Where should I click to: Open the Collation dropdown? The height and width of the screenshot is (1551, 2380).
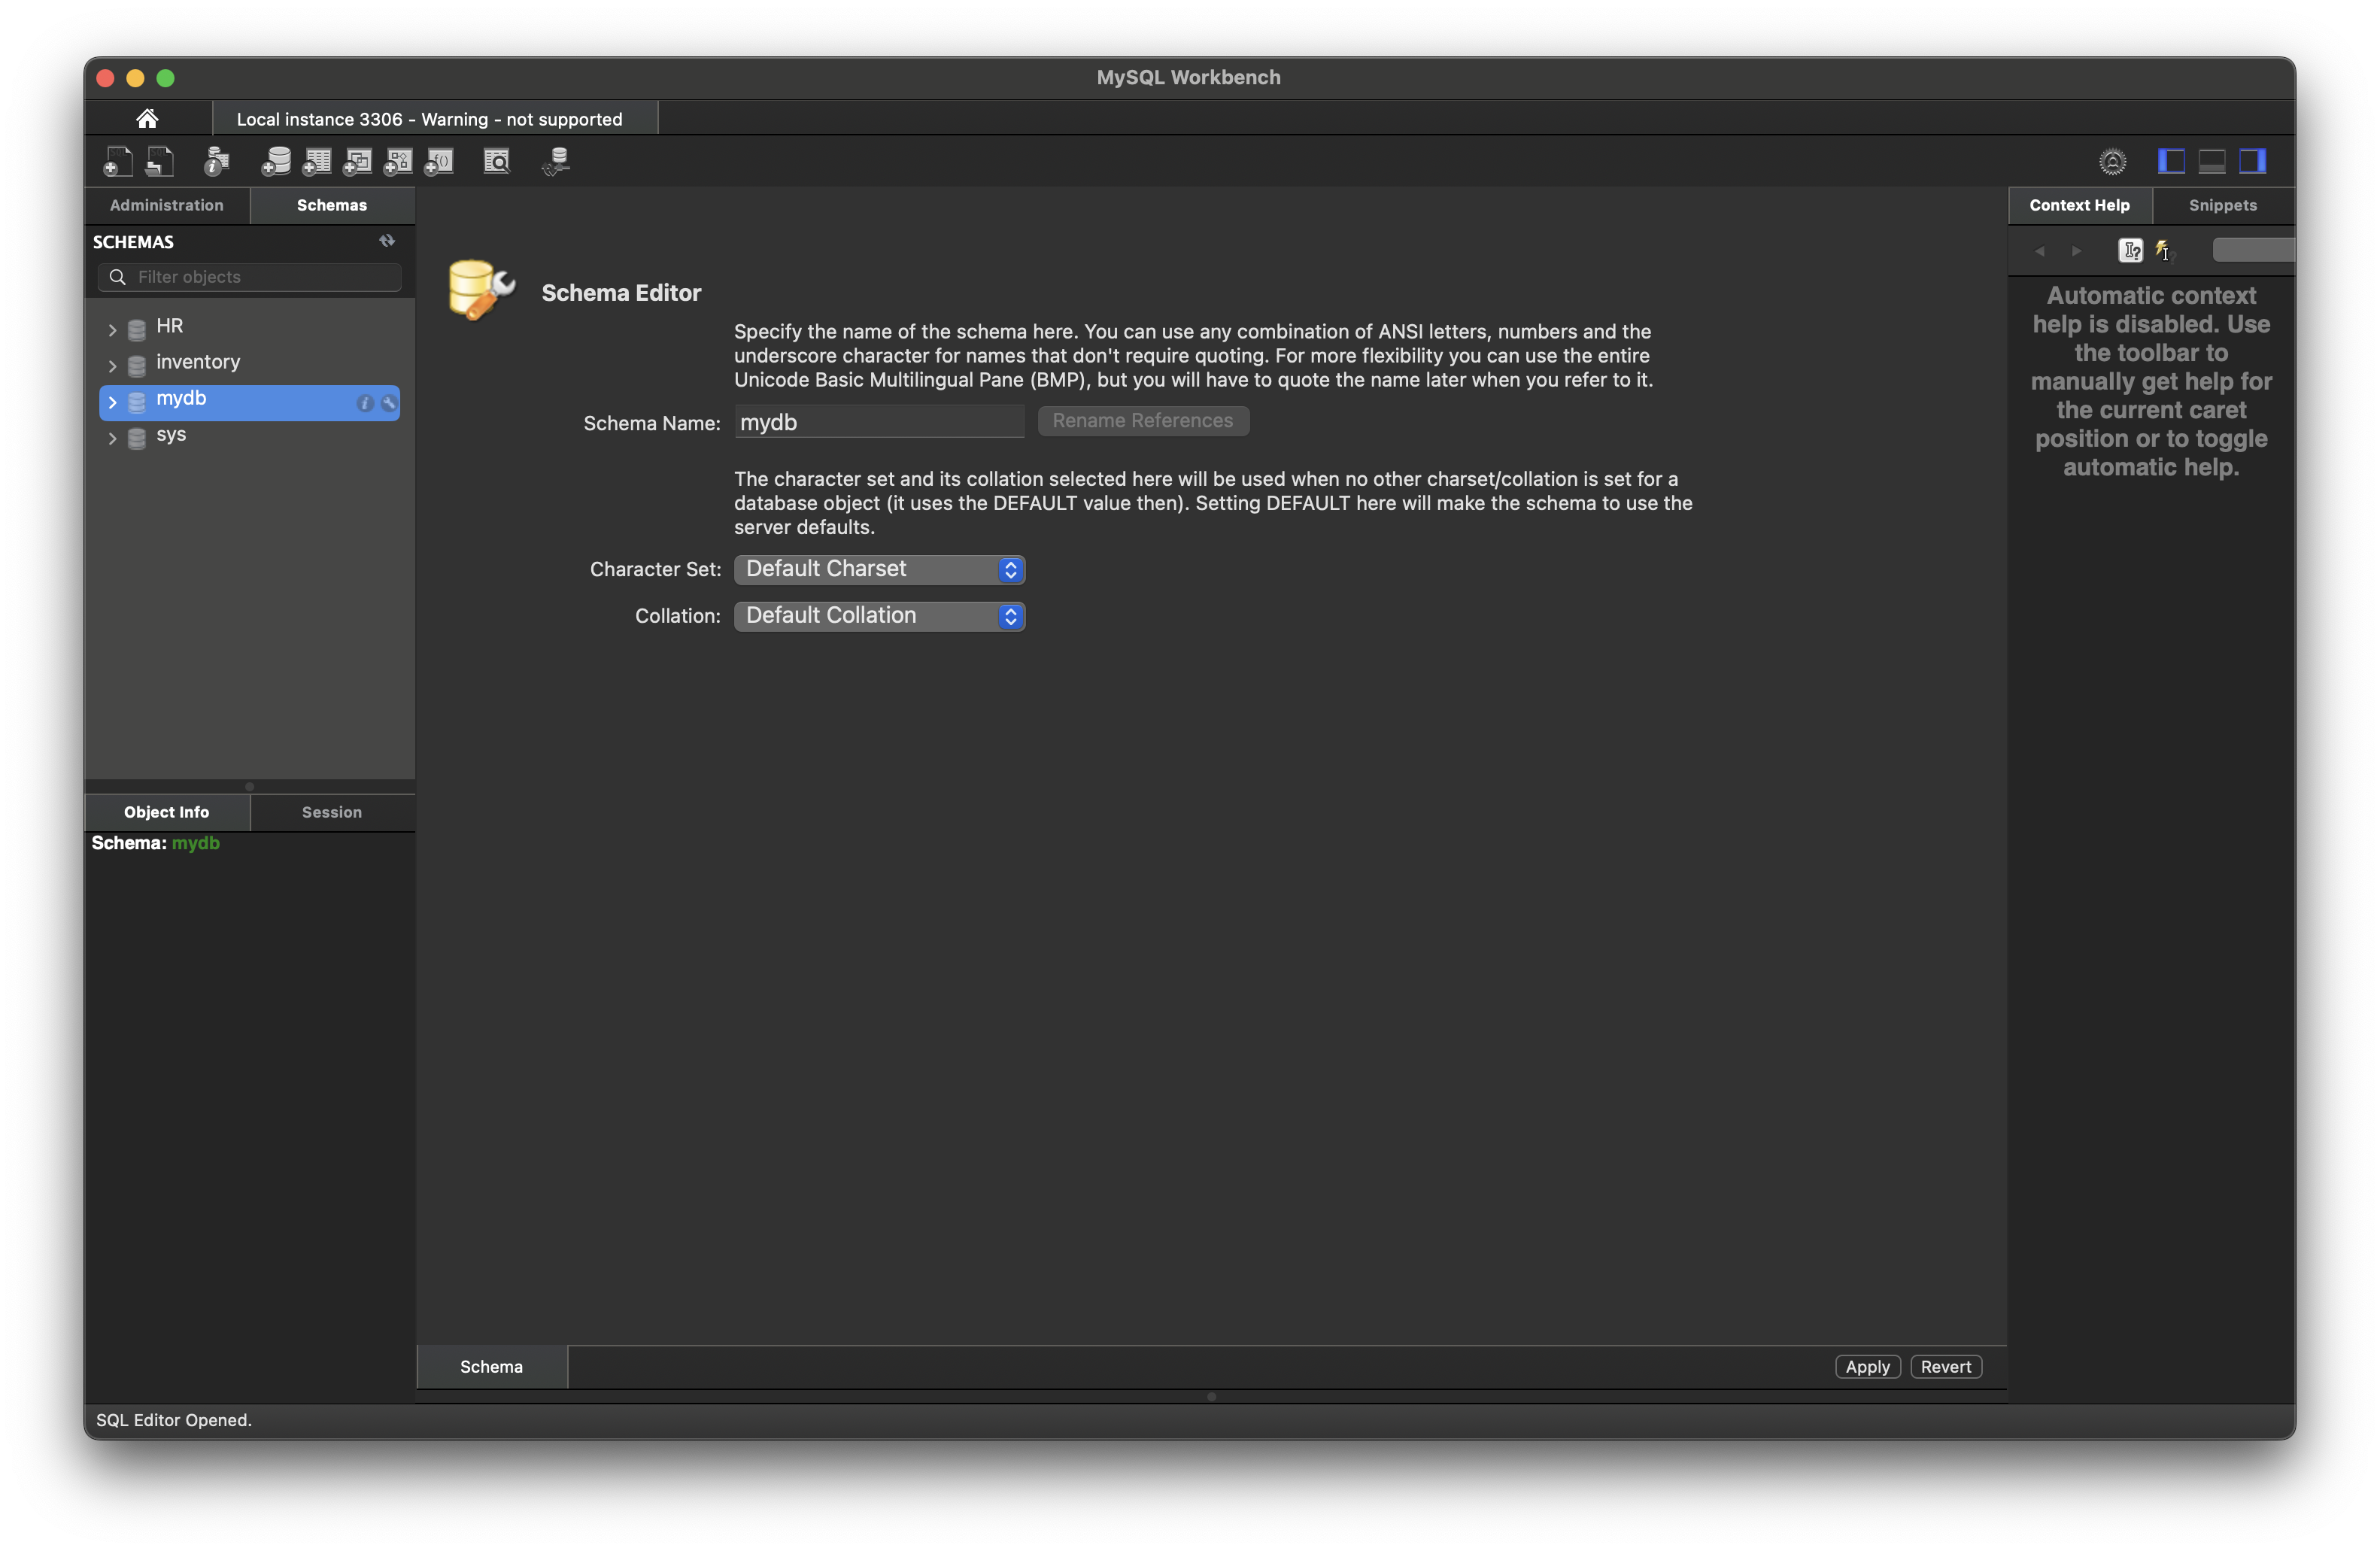[879, 616]
